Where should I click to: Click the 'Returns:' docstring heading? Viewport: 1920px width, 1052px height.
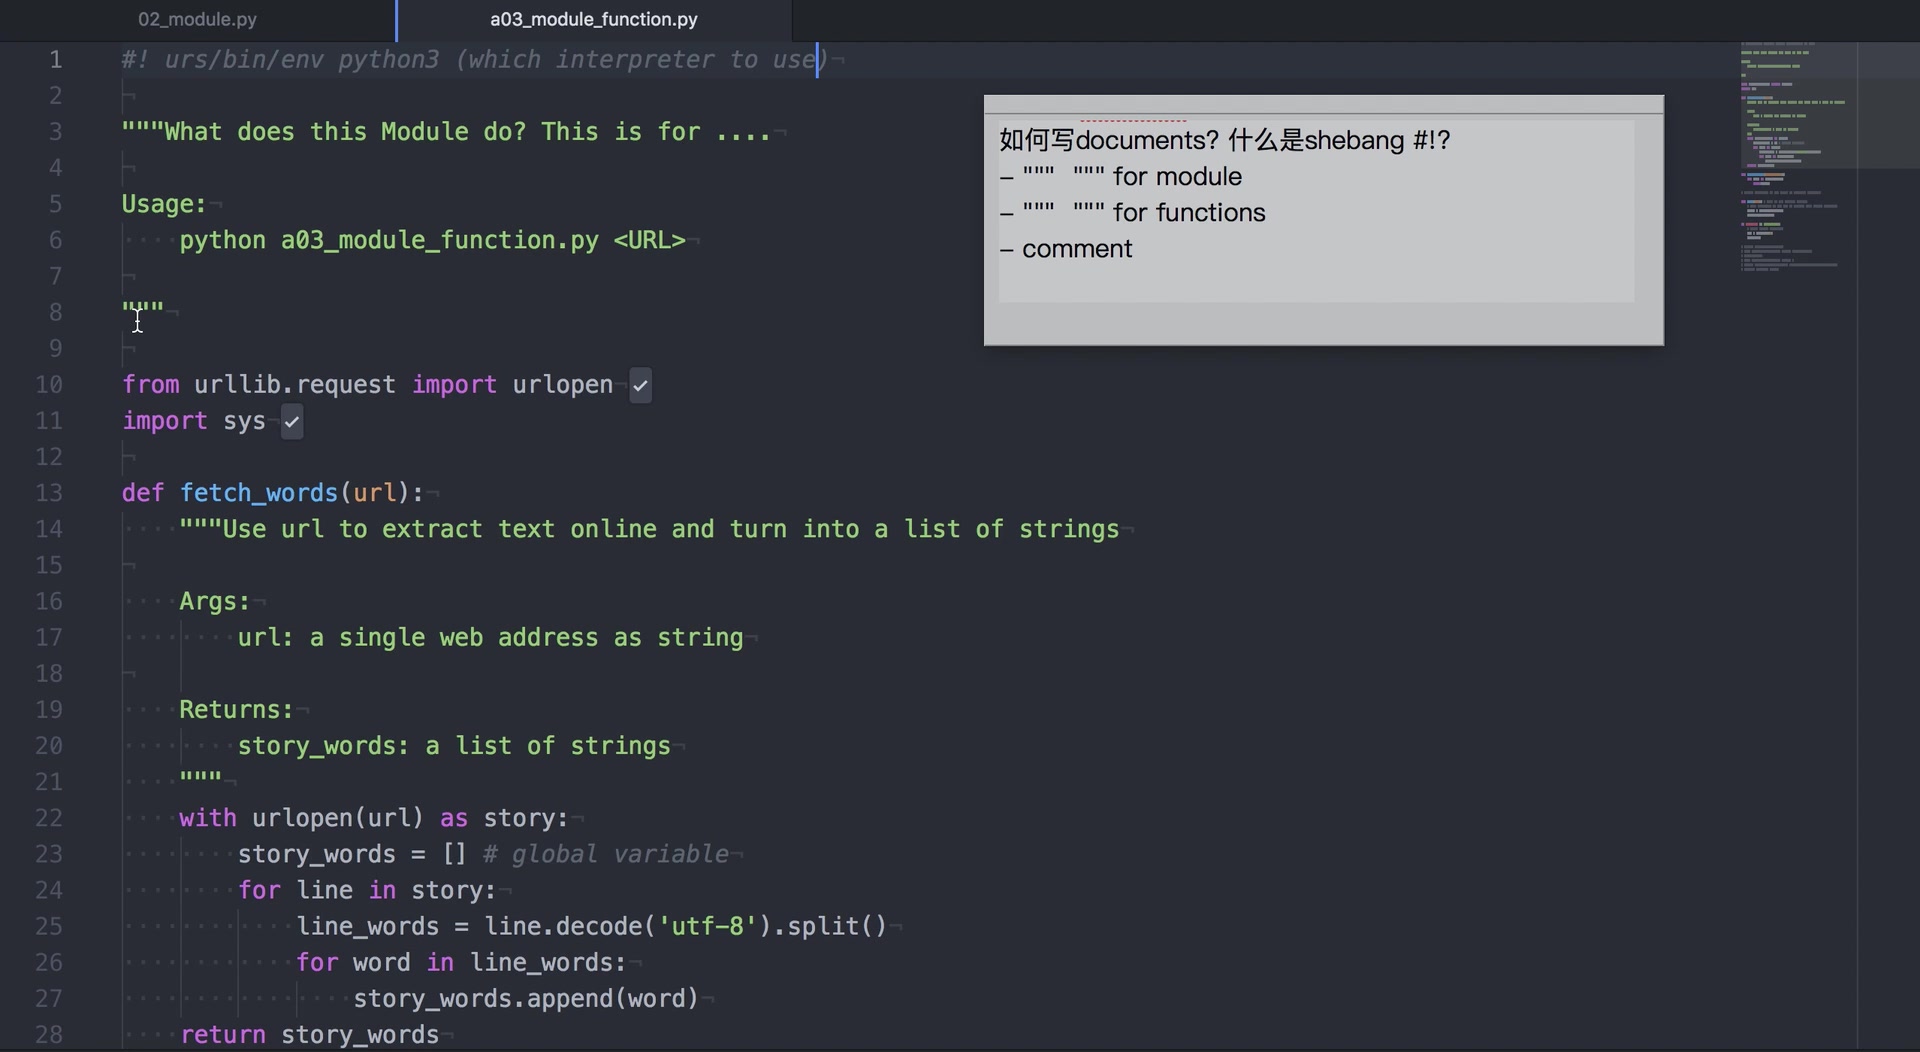236,710
